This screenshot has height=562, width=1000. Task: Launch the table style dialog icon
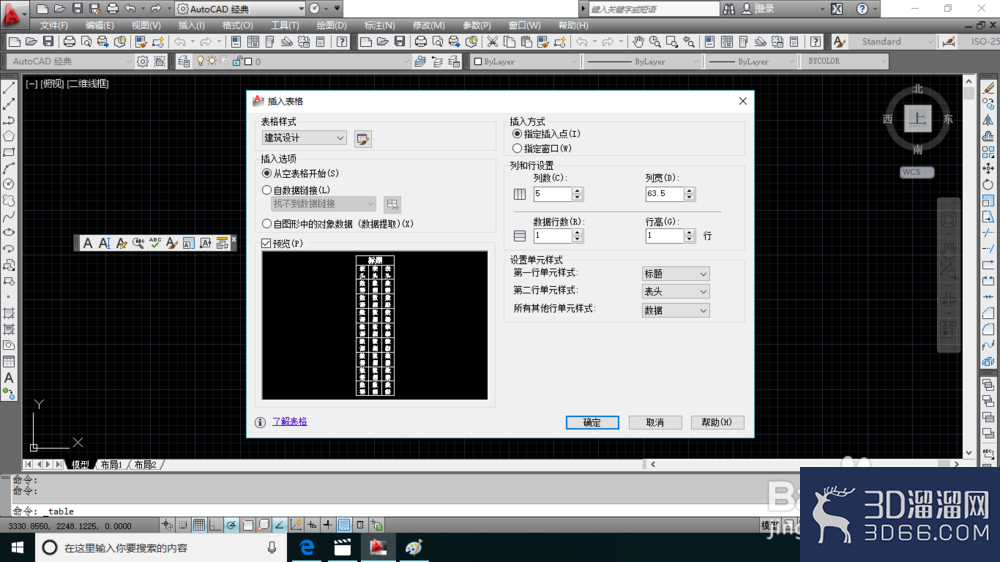(363, 139)
